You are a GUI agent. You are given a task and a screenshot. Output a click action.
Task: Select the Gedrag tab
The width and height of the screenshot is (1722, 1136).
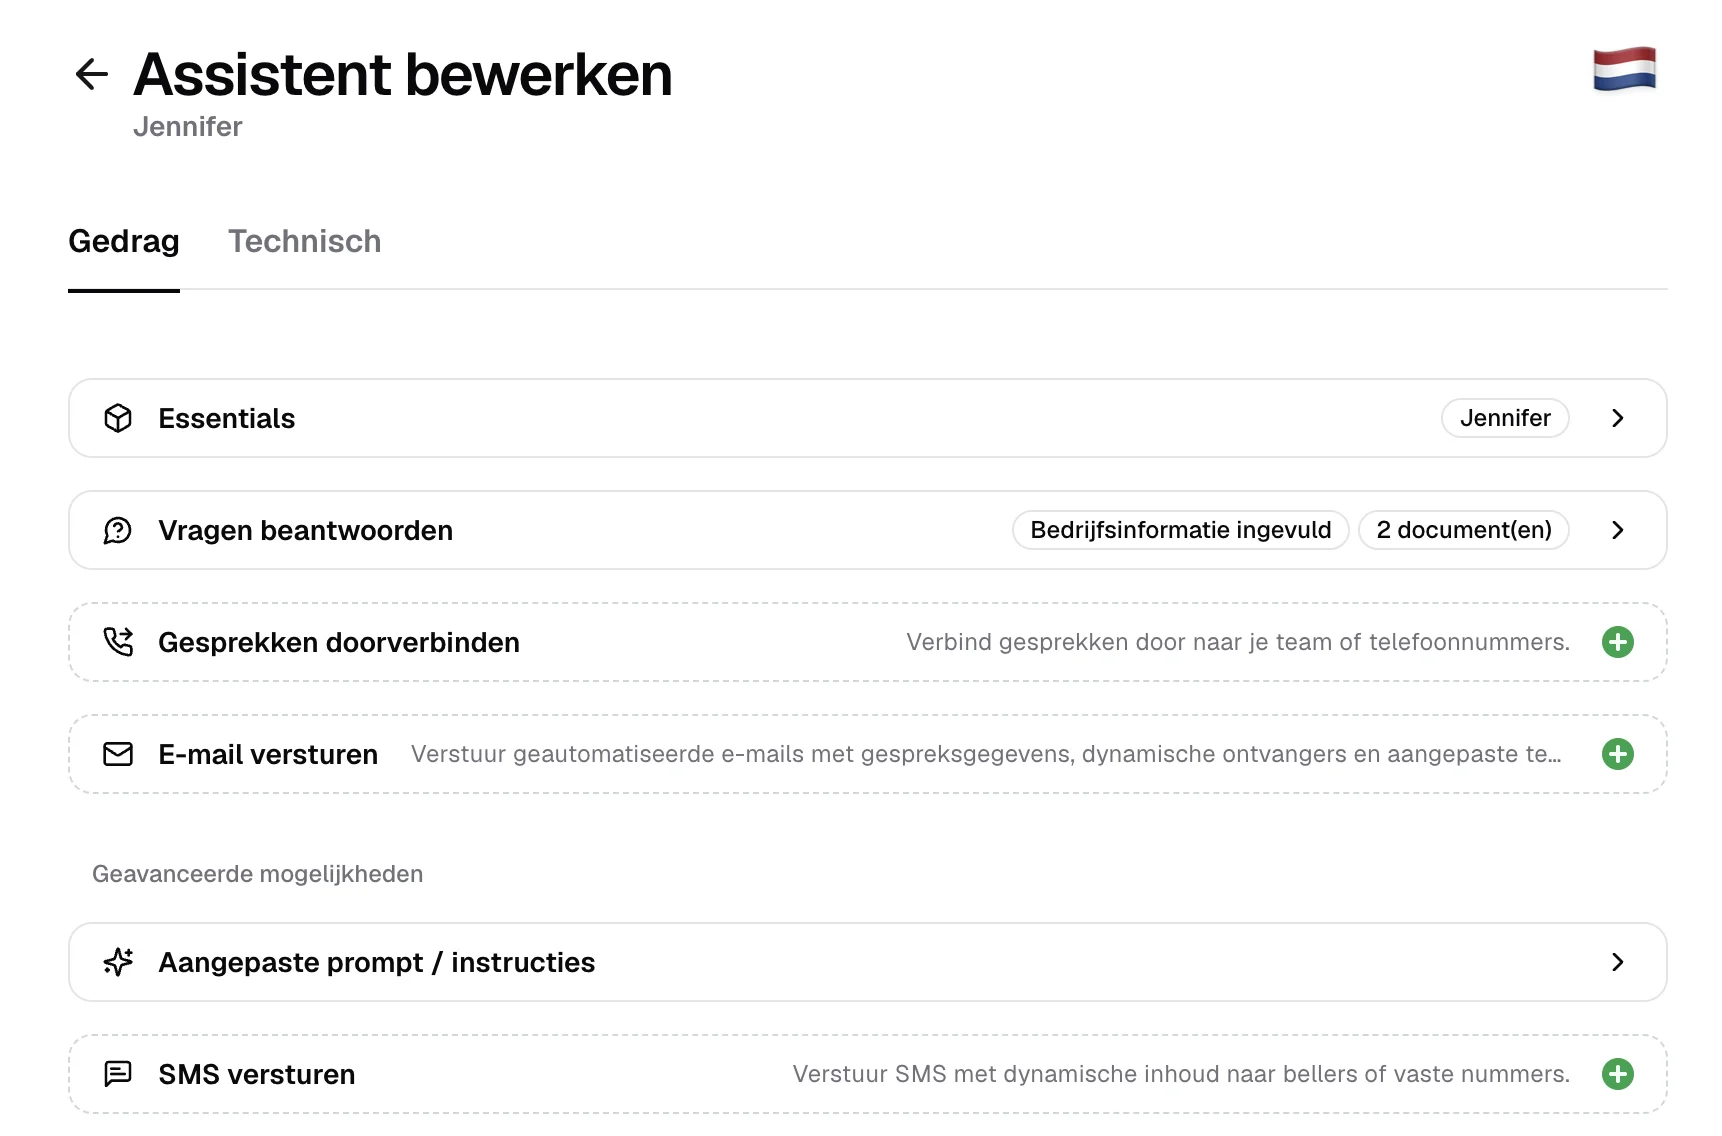pos(124,241)
